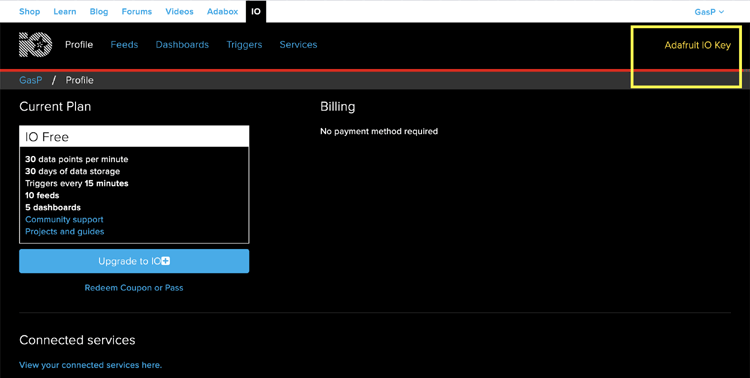Click View your connected services here link
750x378 pixels.
click(x=90, y=365)
